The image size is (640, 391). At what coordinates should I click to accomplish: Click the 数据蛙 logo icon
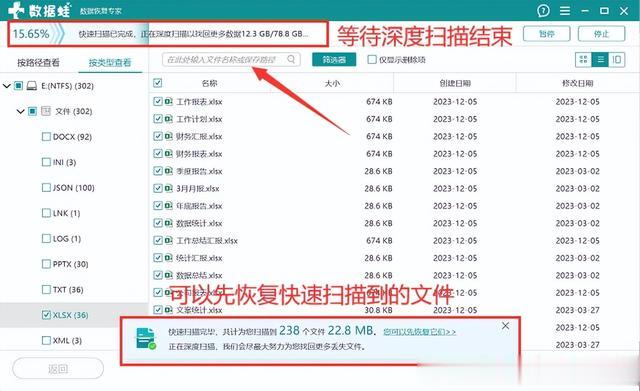click(16, 10)
